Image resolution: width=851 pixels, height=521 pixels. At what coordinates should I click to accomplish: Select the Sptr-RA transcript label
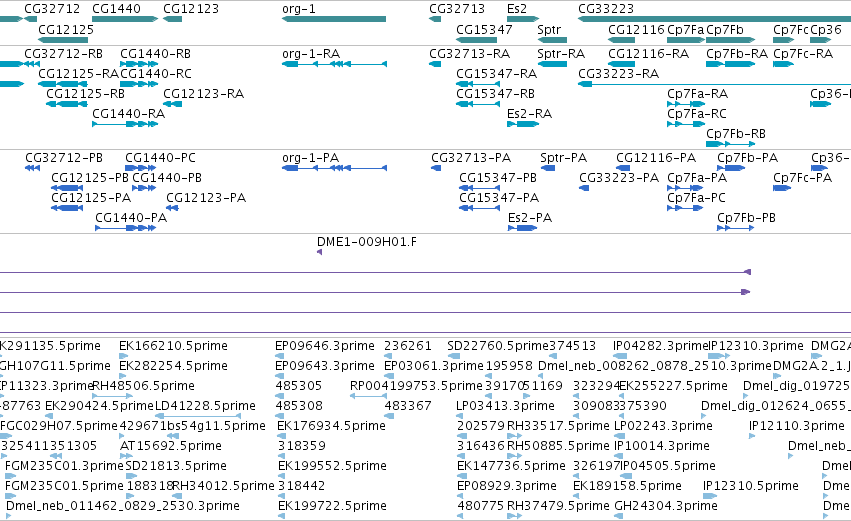[561, 54]
